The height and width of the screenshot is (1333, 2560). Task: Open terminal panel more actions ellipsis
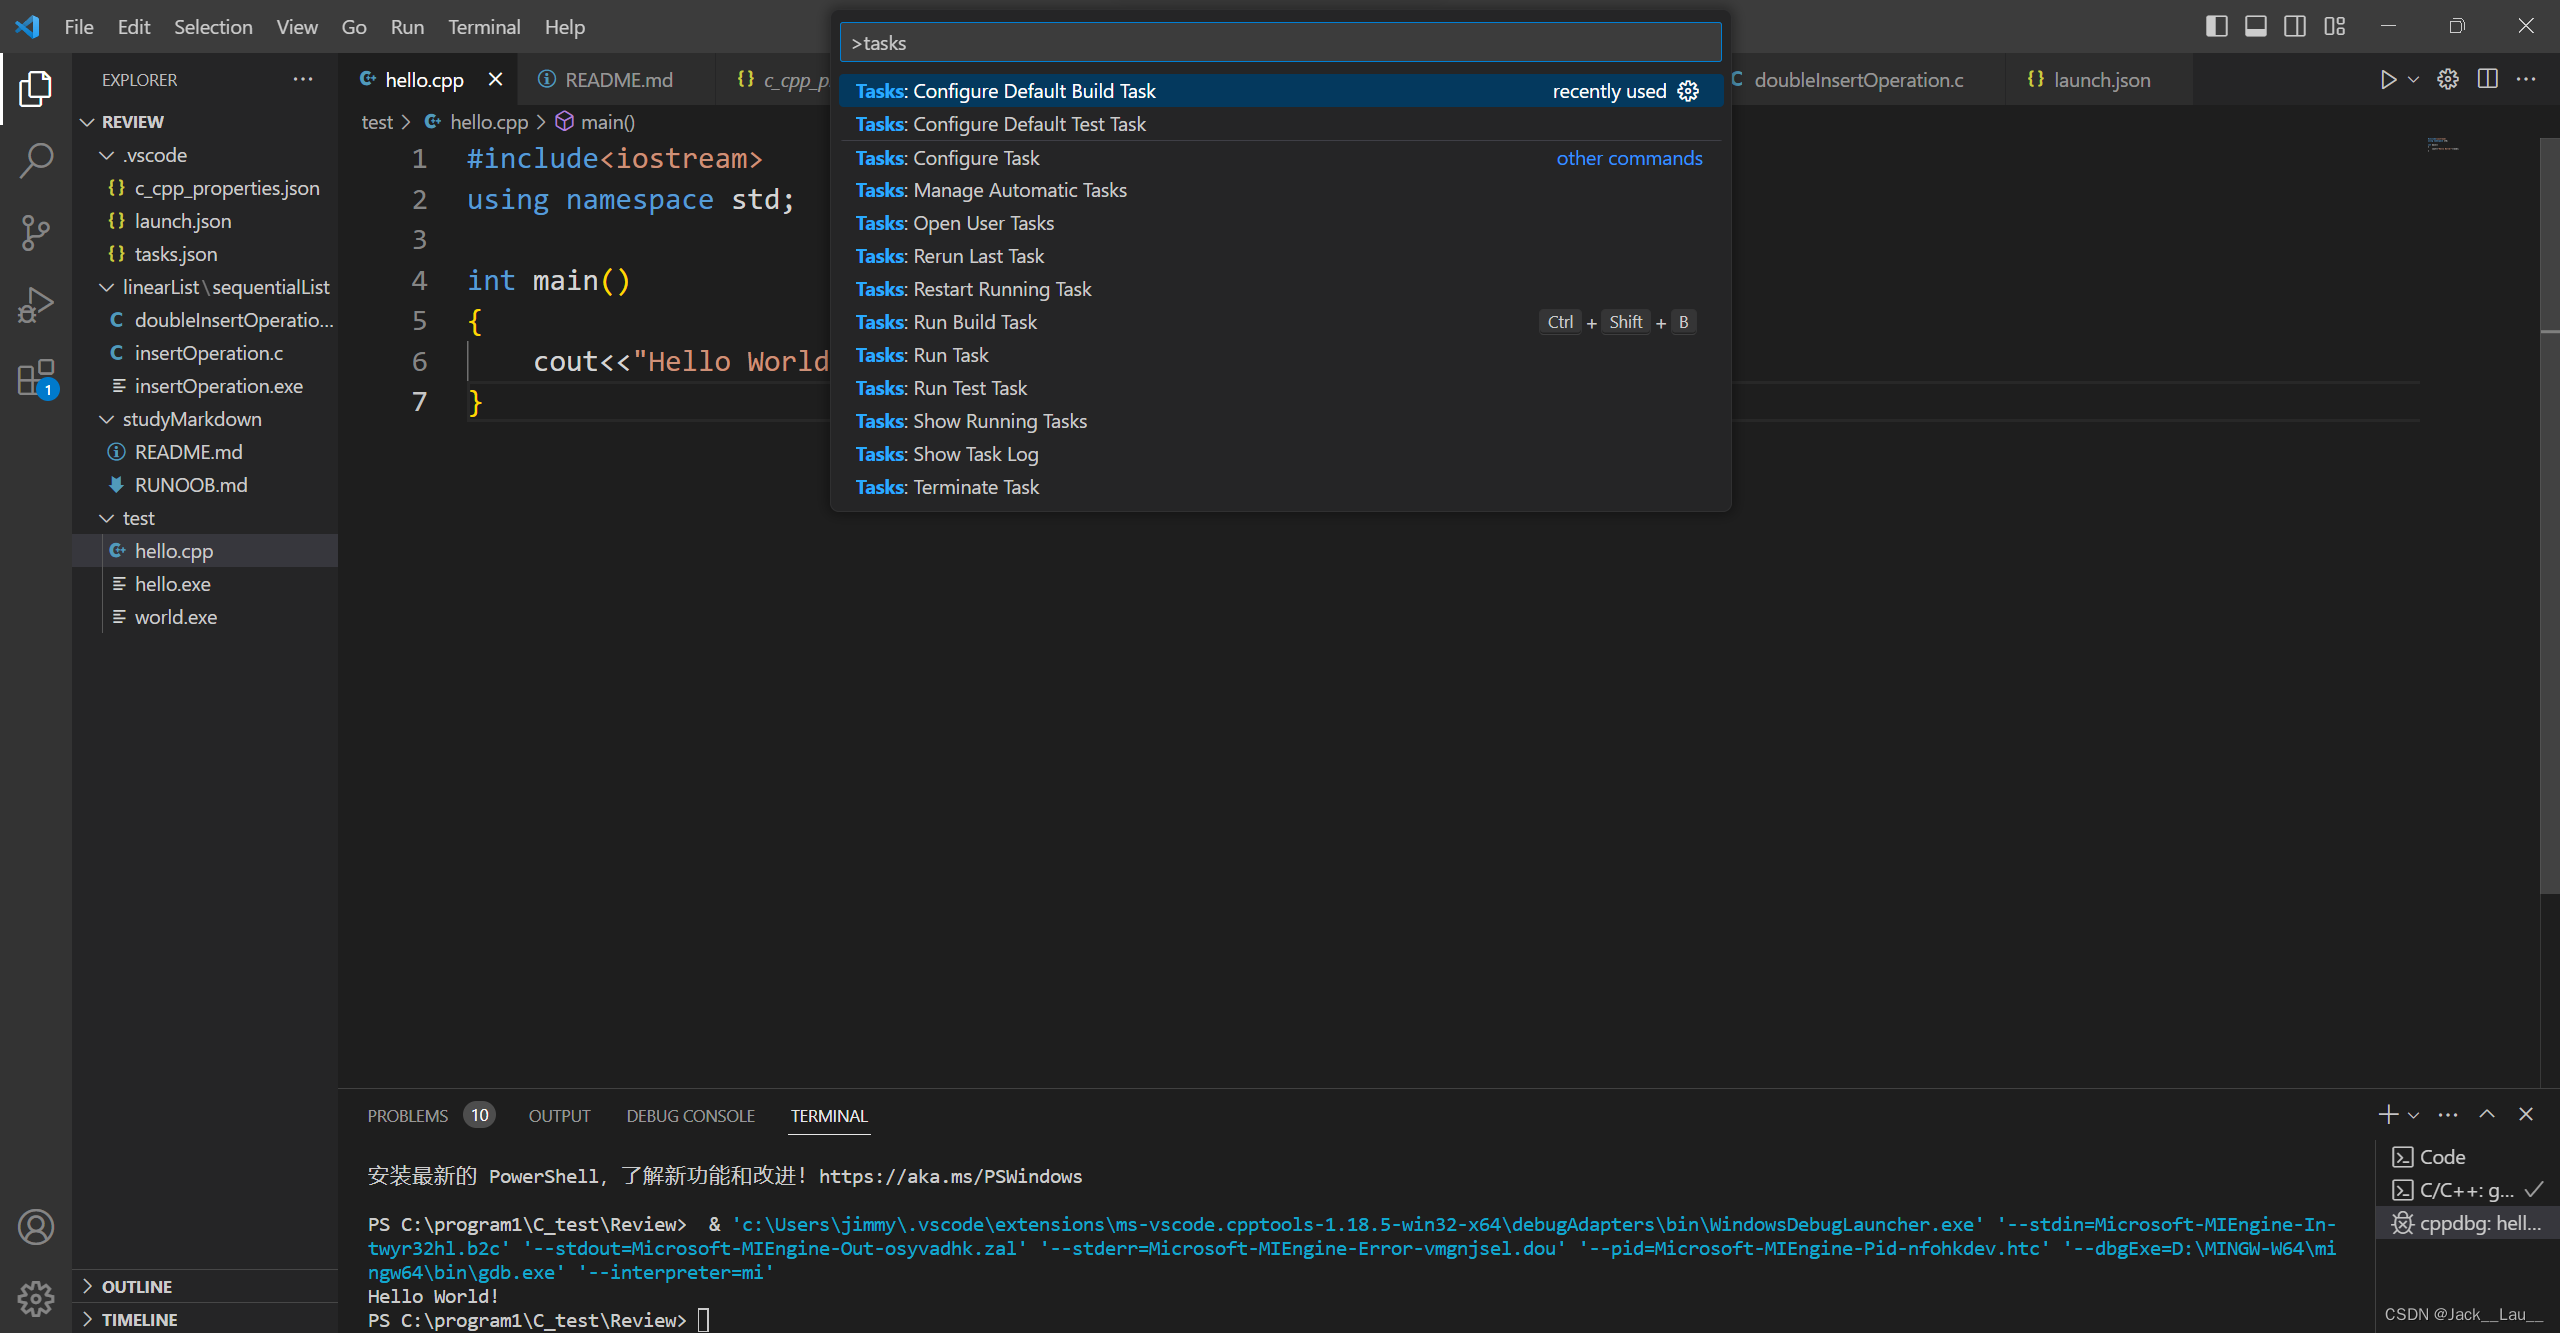(2448, 1114)
